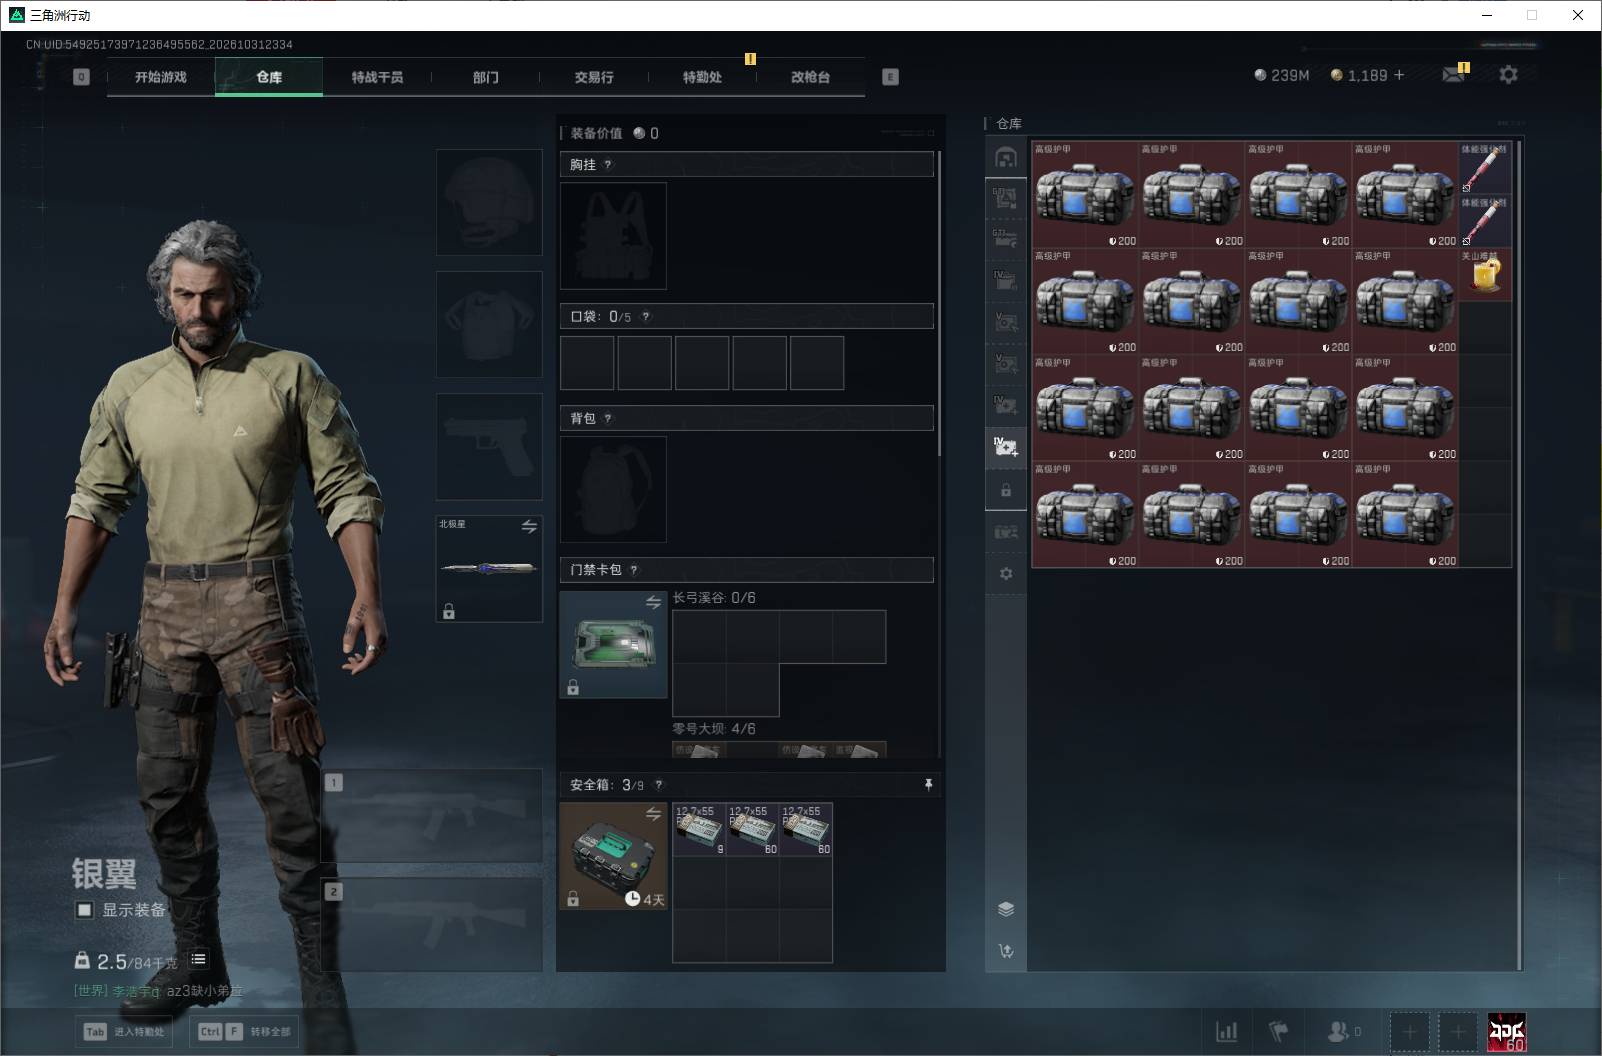The image size is (1602, 1056).
Task: Click the quick sell cart icon
Action: click(x=1006, y=951)
